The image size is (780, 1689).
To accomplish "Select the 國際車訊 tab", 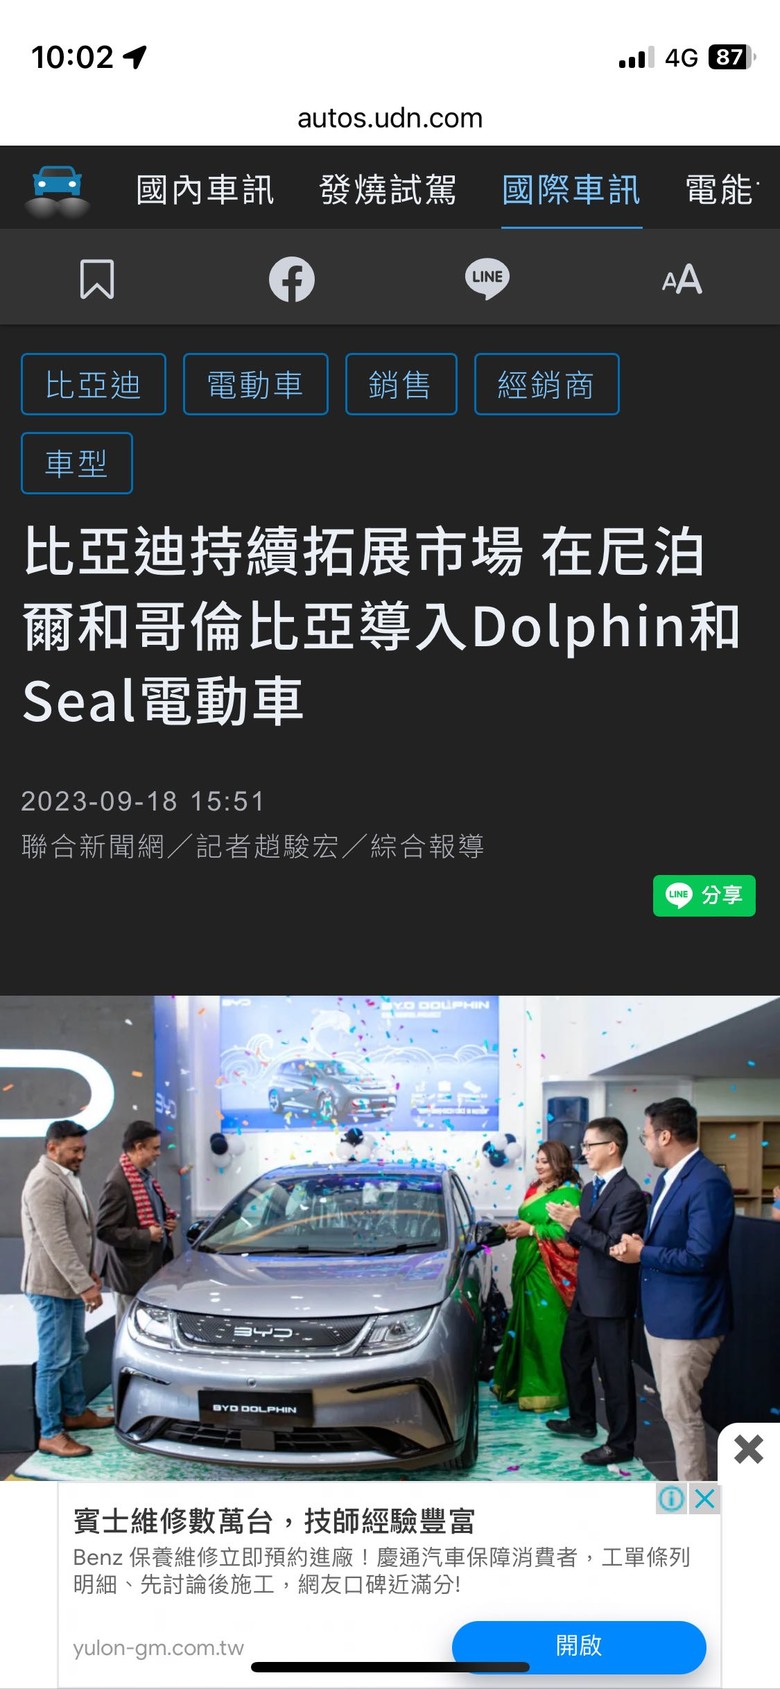I will (x=571, y=189).
